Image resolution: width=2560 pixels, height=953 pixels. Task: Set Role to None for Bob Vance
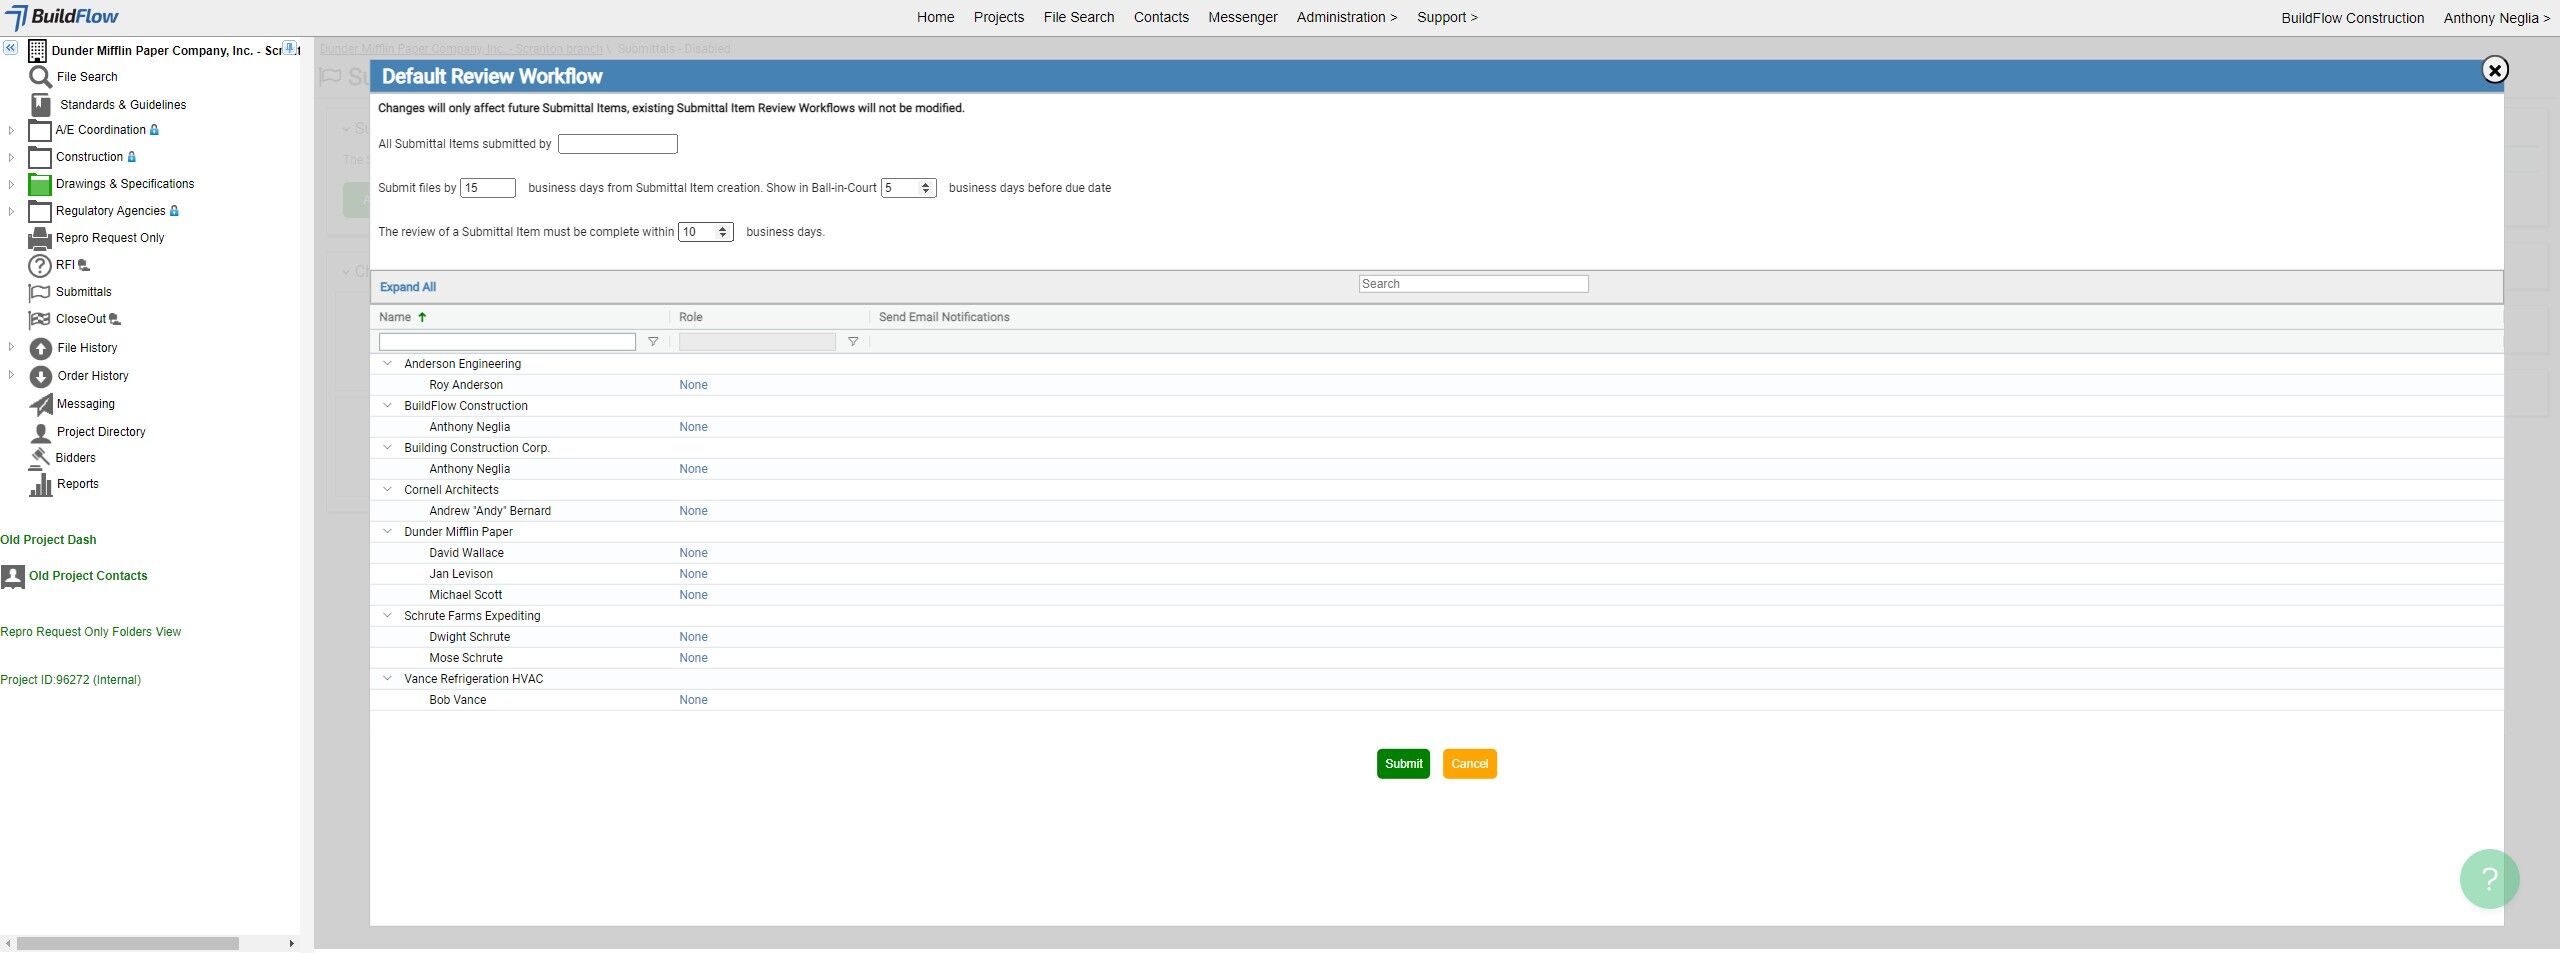693,700
